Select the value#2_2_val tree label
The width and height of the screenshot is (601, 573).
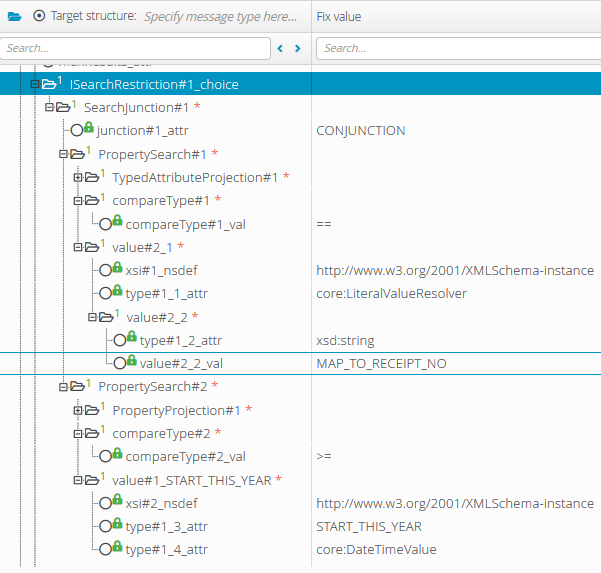click(x=181, y=363)
